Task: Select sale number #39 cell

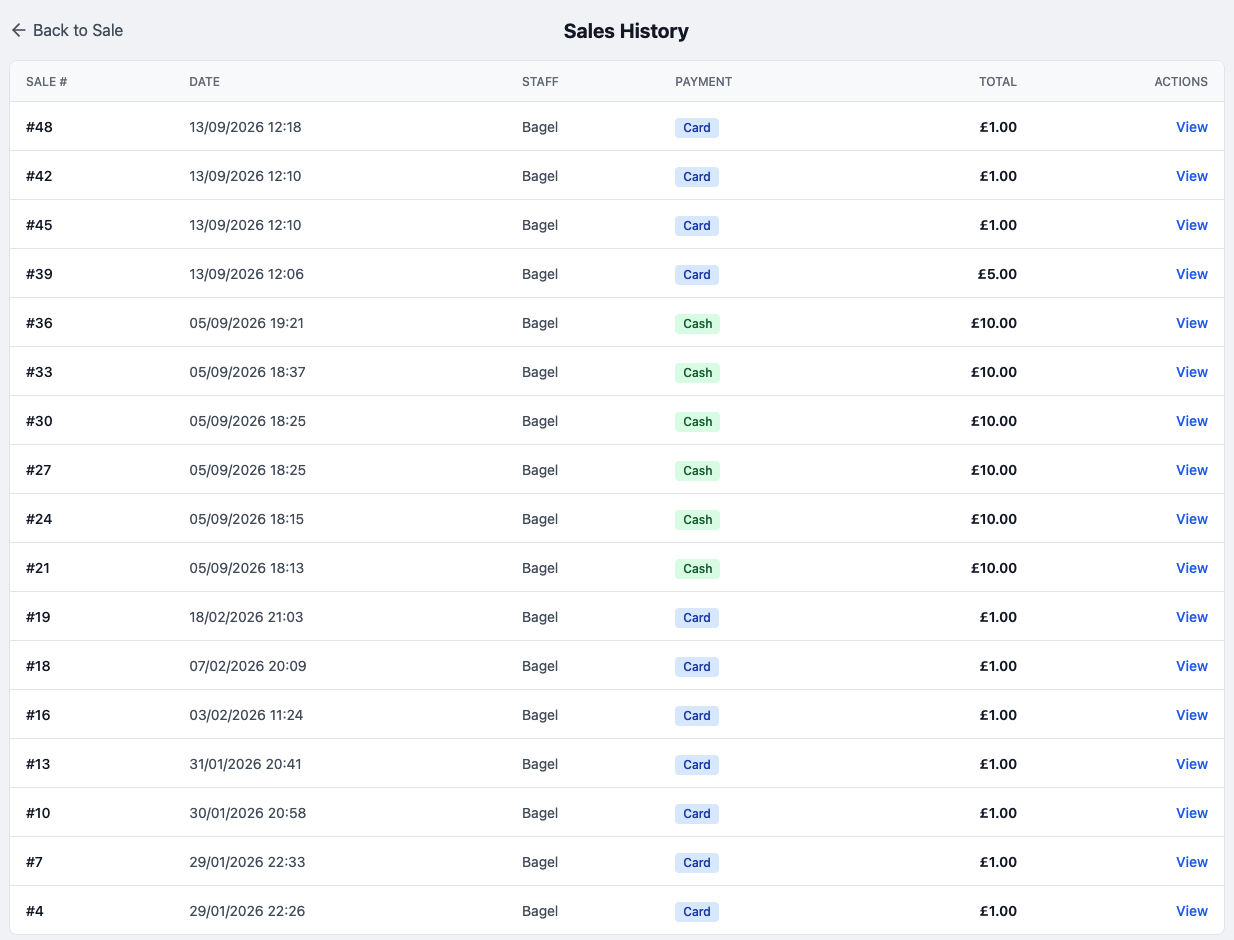Action: click(x=39, y=274)
